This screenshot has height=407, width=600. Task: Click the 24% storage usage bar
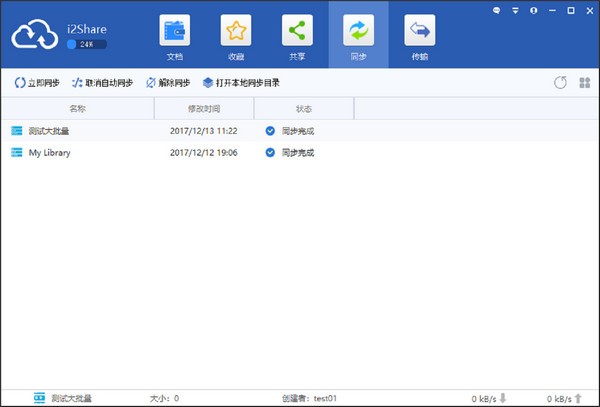pos(86,45)
